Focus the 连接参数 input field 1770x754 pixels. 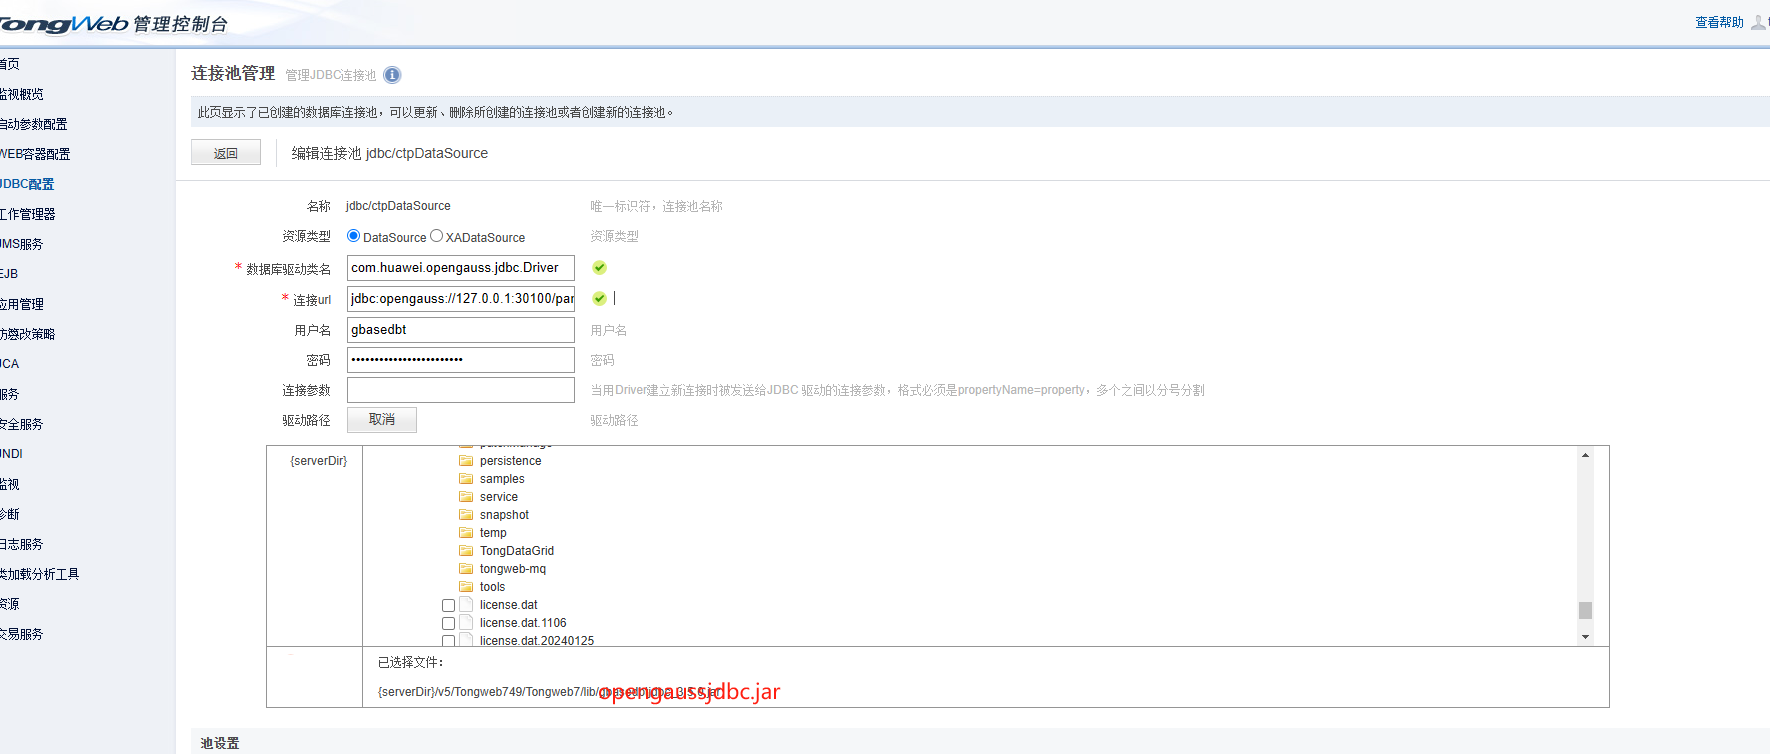coord(461,390)
